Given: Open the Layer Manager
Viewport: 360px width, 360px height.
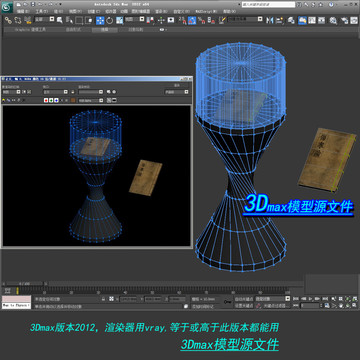Looking at the screenshot, I should click(x=291, y=20).
